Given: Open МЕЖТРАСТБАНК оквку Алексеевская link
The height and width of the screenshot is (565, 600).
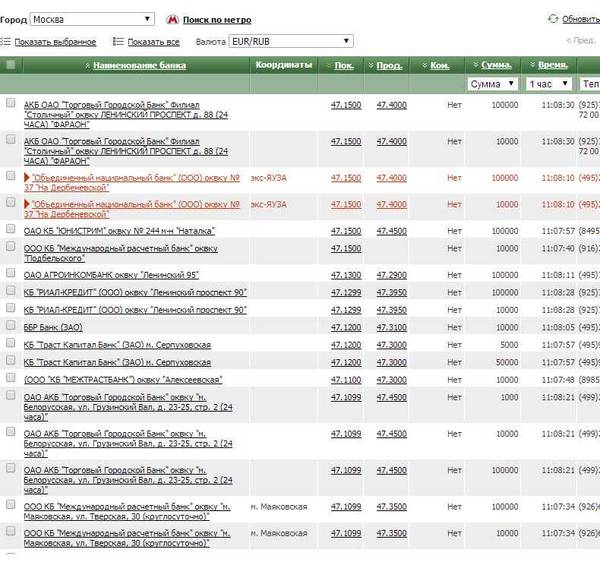Looking at the screenshot, I should [x=123, y=380].
